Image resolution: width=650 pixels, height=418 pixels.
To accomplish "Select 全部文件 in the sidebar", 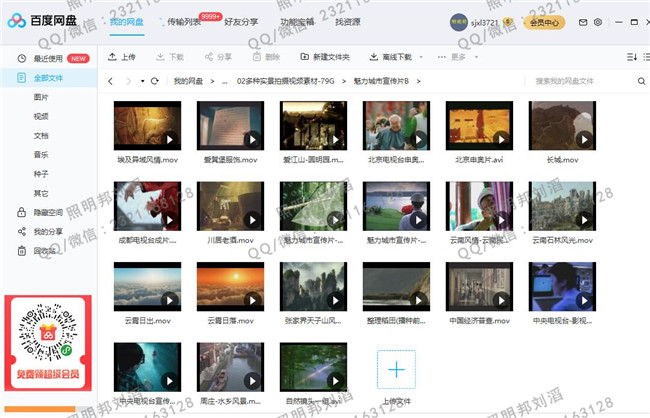I will 49,78.
